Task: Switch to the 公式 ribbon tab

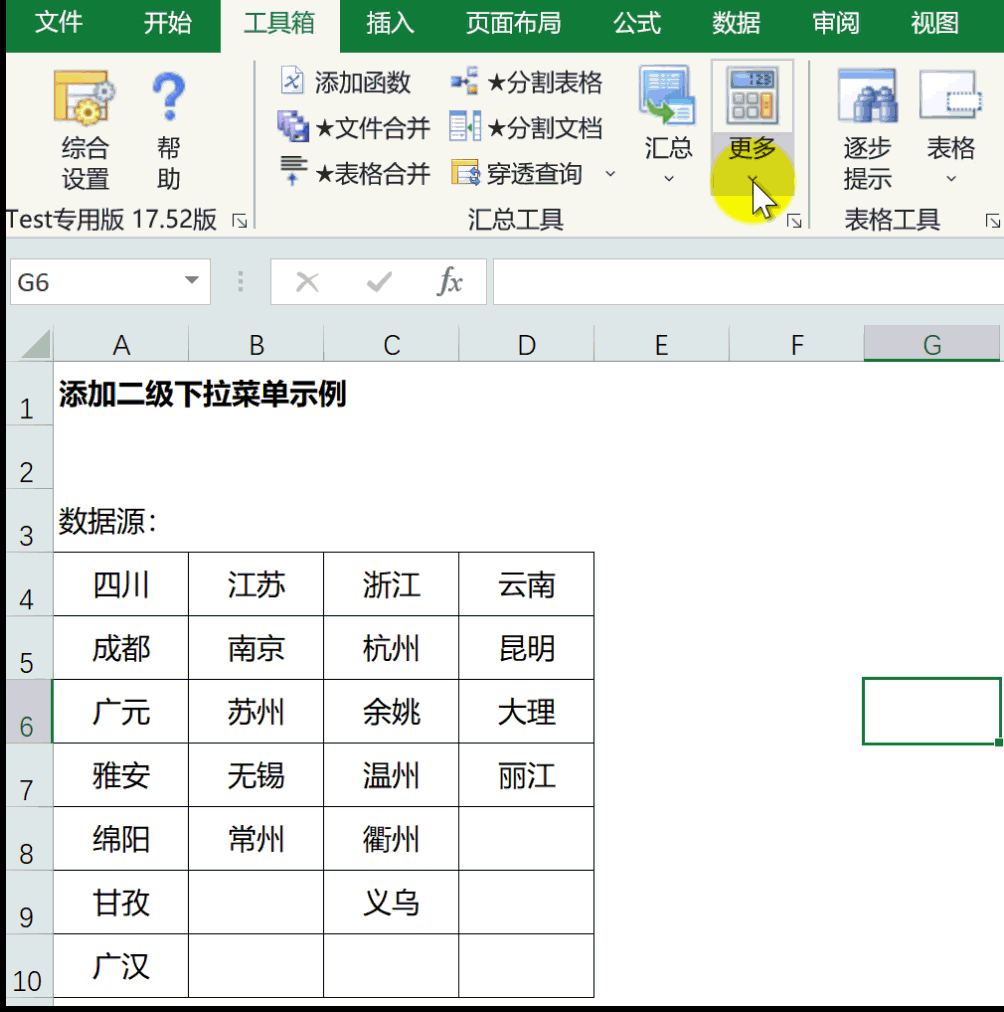Action: (638, 24)
